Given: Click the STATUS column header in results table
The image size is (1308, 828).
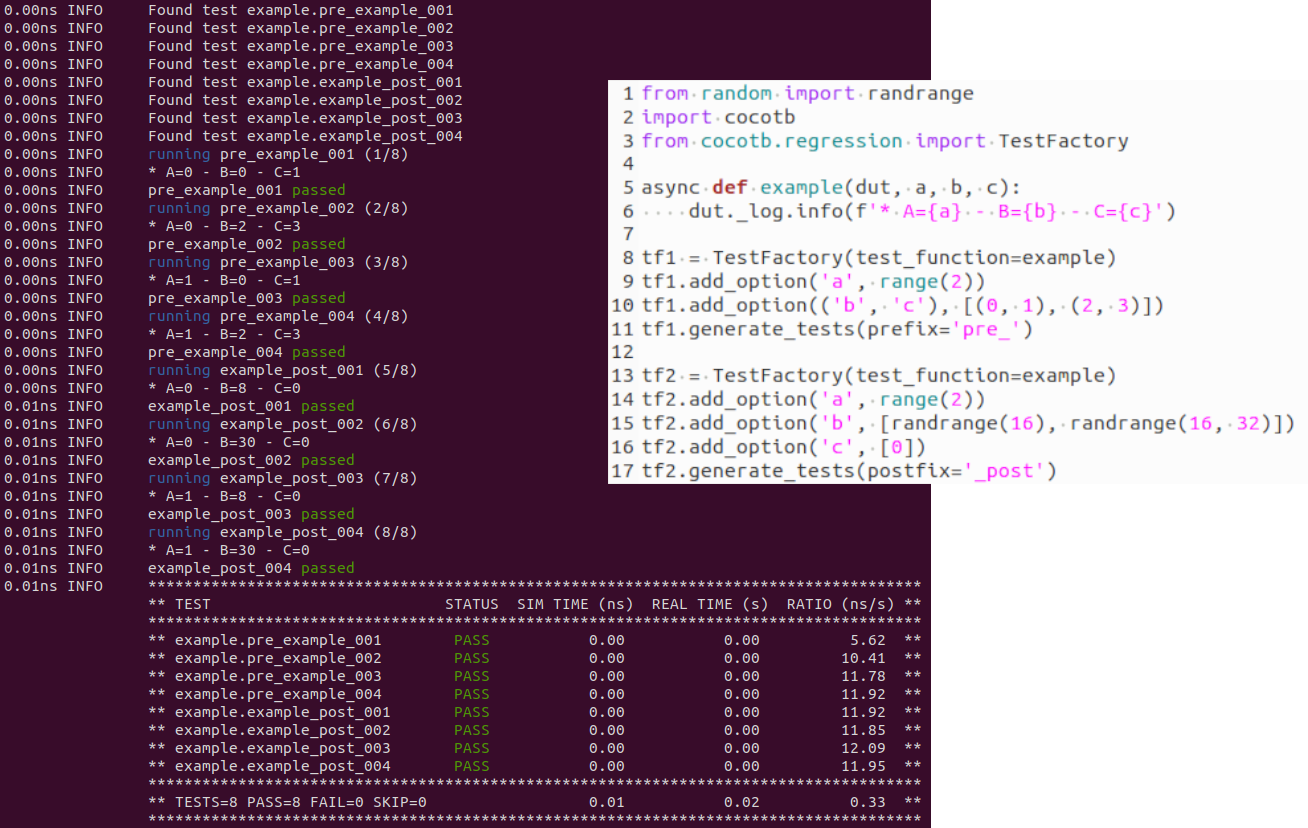Looking at the screenshot, I should tap(471, 604).
